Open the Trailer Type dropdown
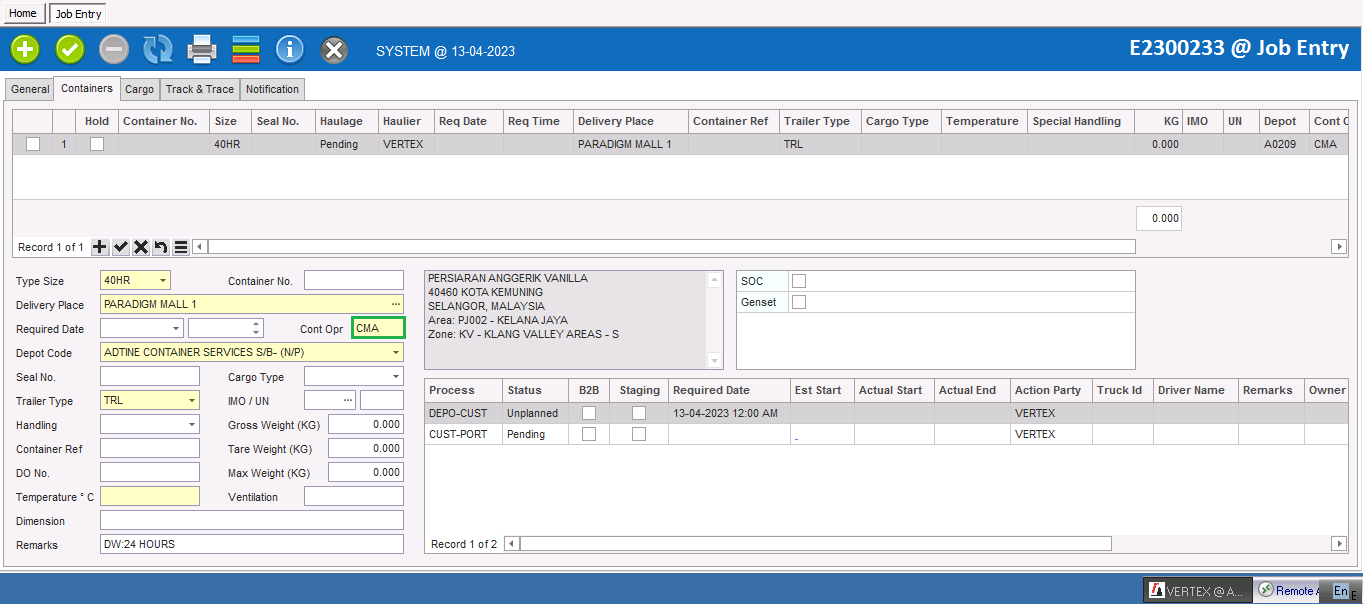 pos(192,401)
